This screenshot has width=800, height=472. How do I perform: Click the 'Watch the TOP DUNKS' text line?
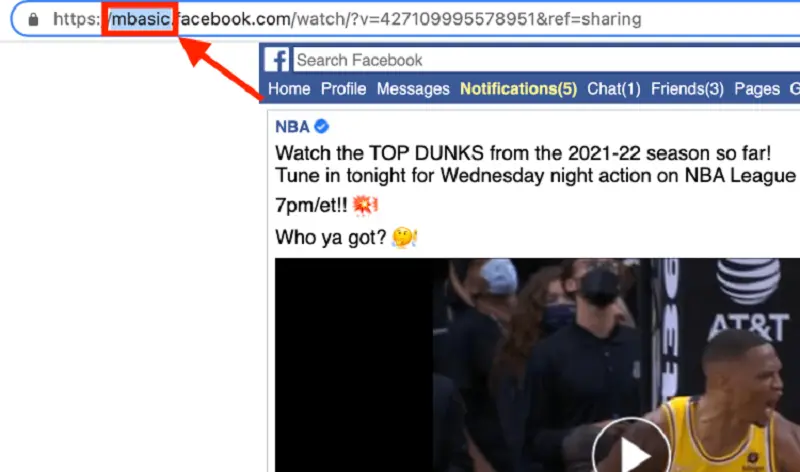[523, 153]
